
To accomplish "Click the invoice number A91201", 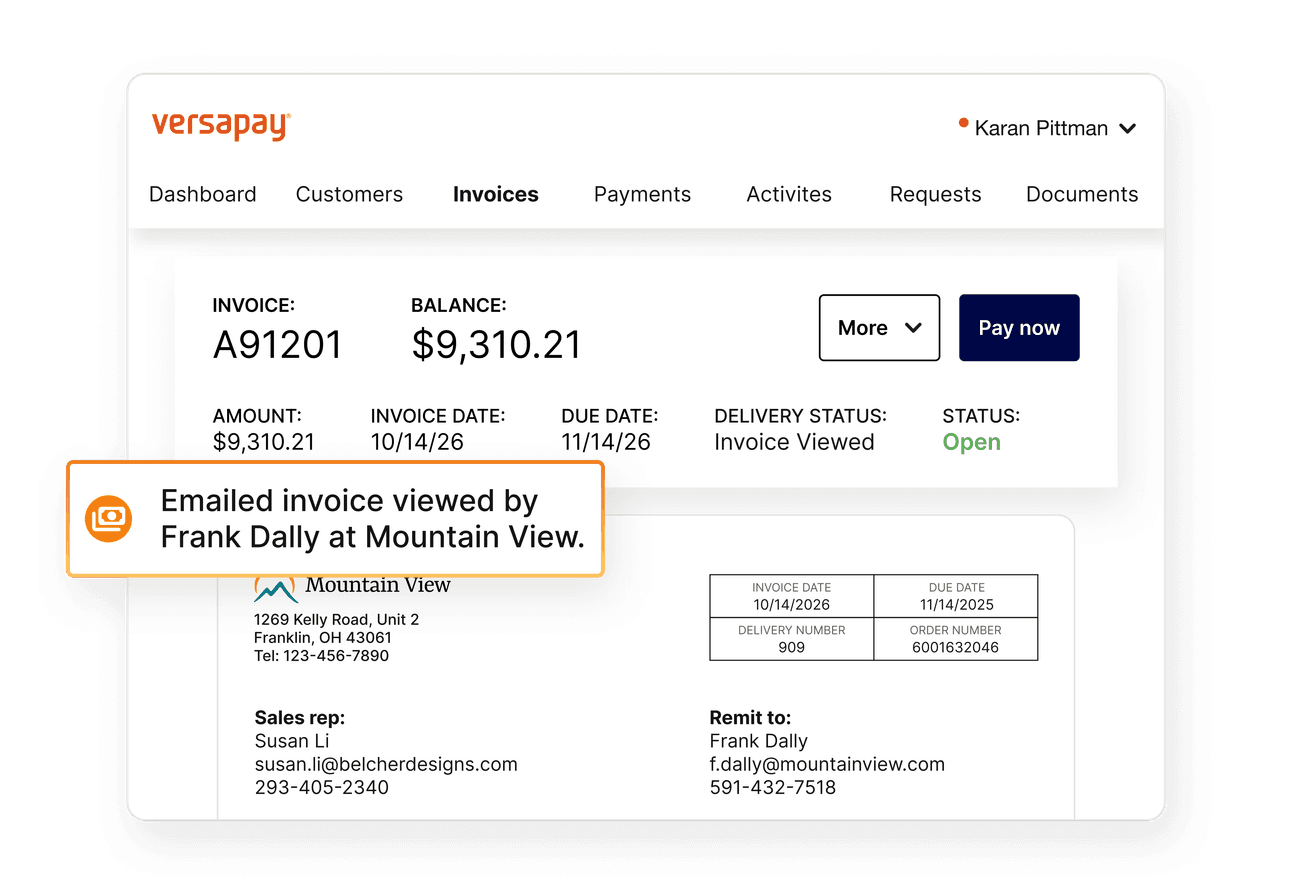I will tap(277, 345).
